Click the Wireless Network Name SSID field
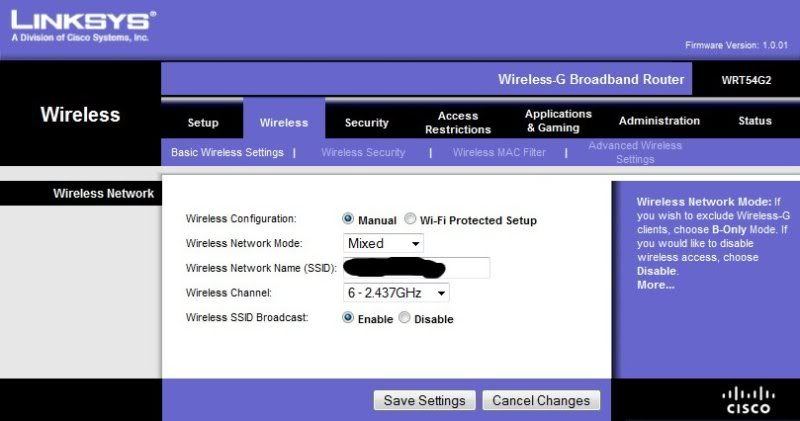Screen dimensions: 800x421 [416, 268]
